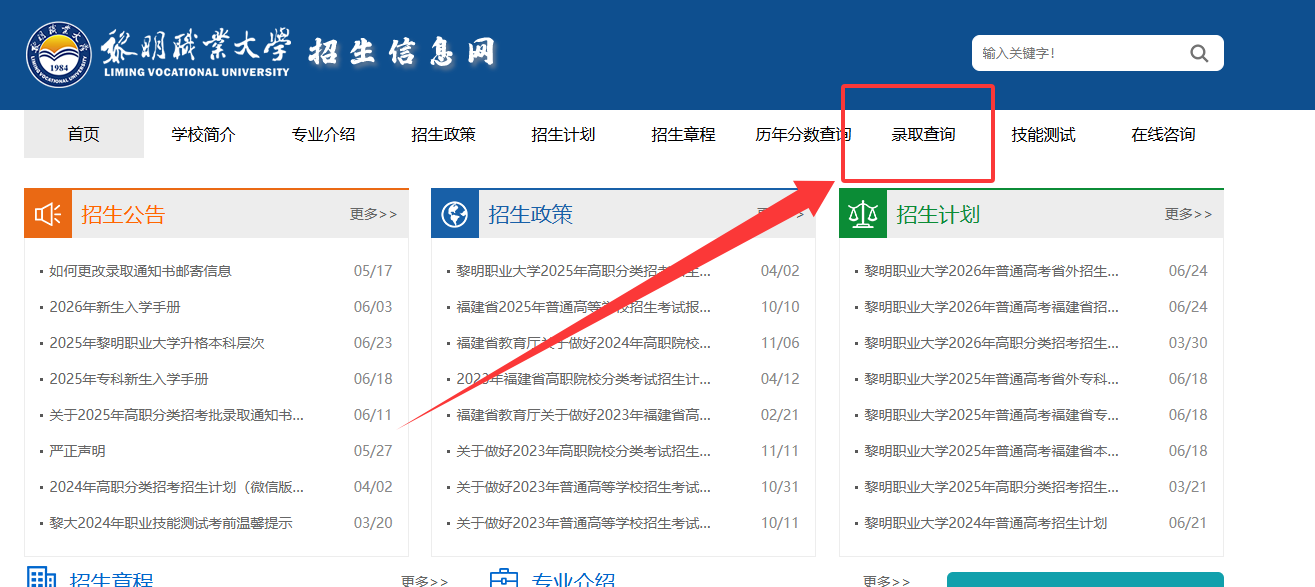Screen dimensions: 1315x587
Task: Go to 学校简介 in navigation
Action: 203,134
